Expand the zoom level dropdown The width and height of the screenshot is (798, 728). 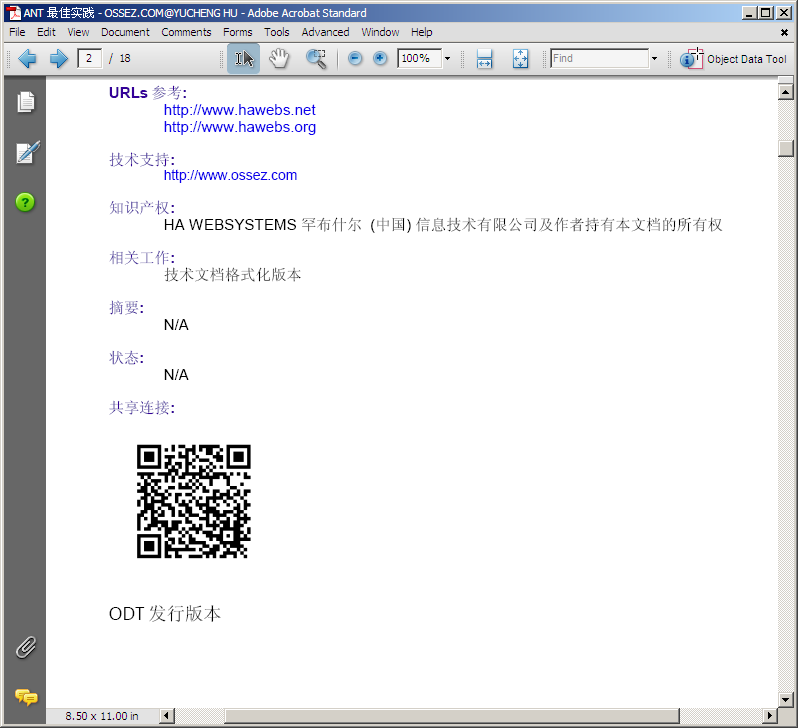point(447,59)
